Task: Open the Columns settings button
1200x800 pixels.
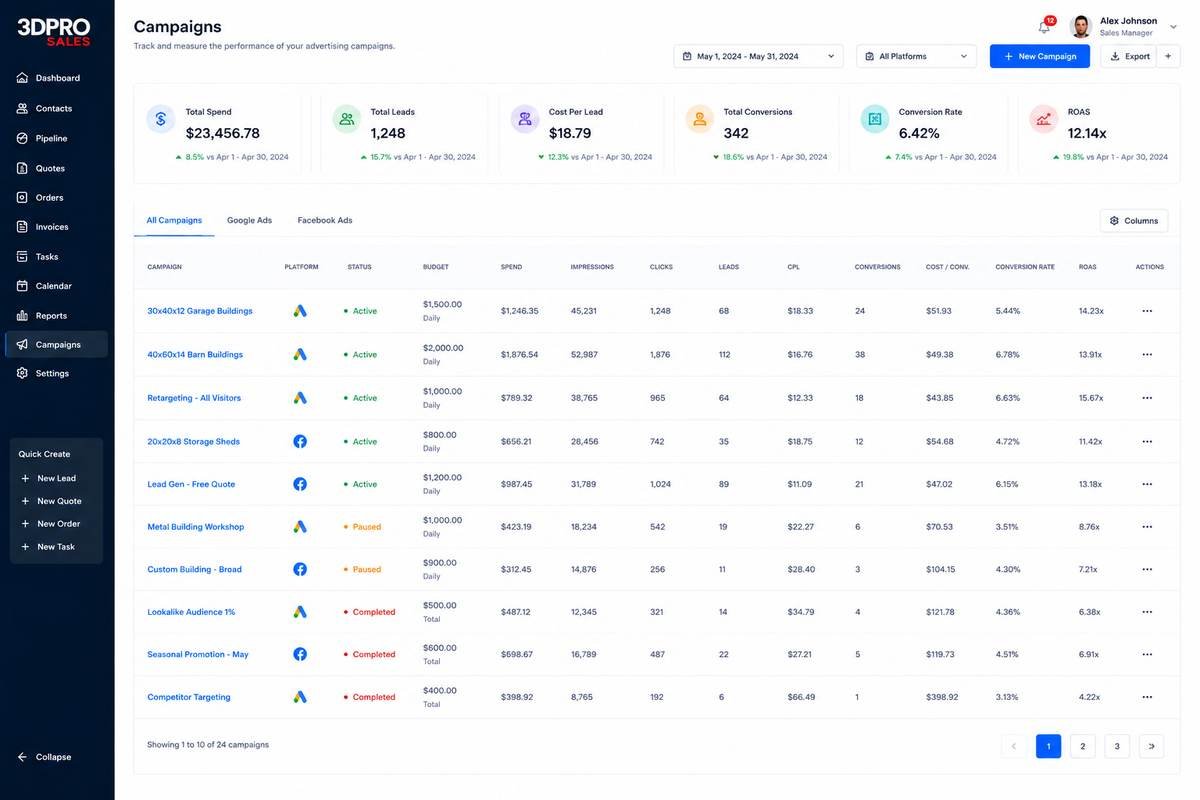Action: point(1134,221)
